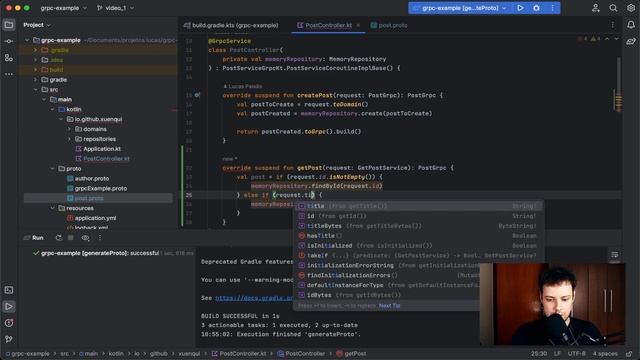Open the Git tool window icon
This screenshot has width=640, height=360.
click(9, 339)
